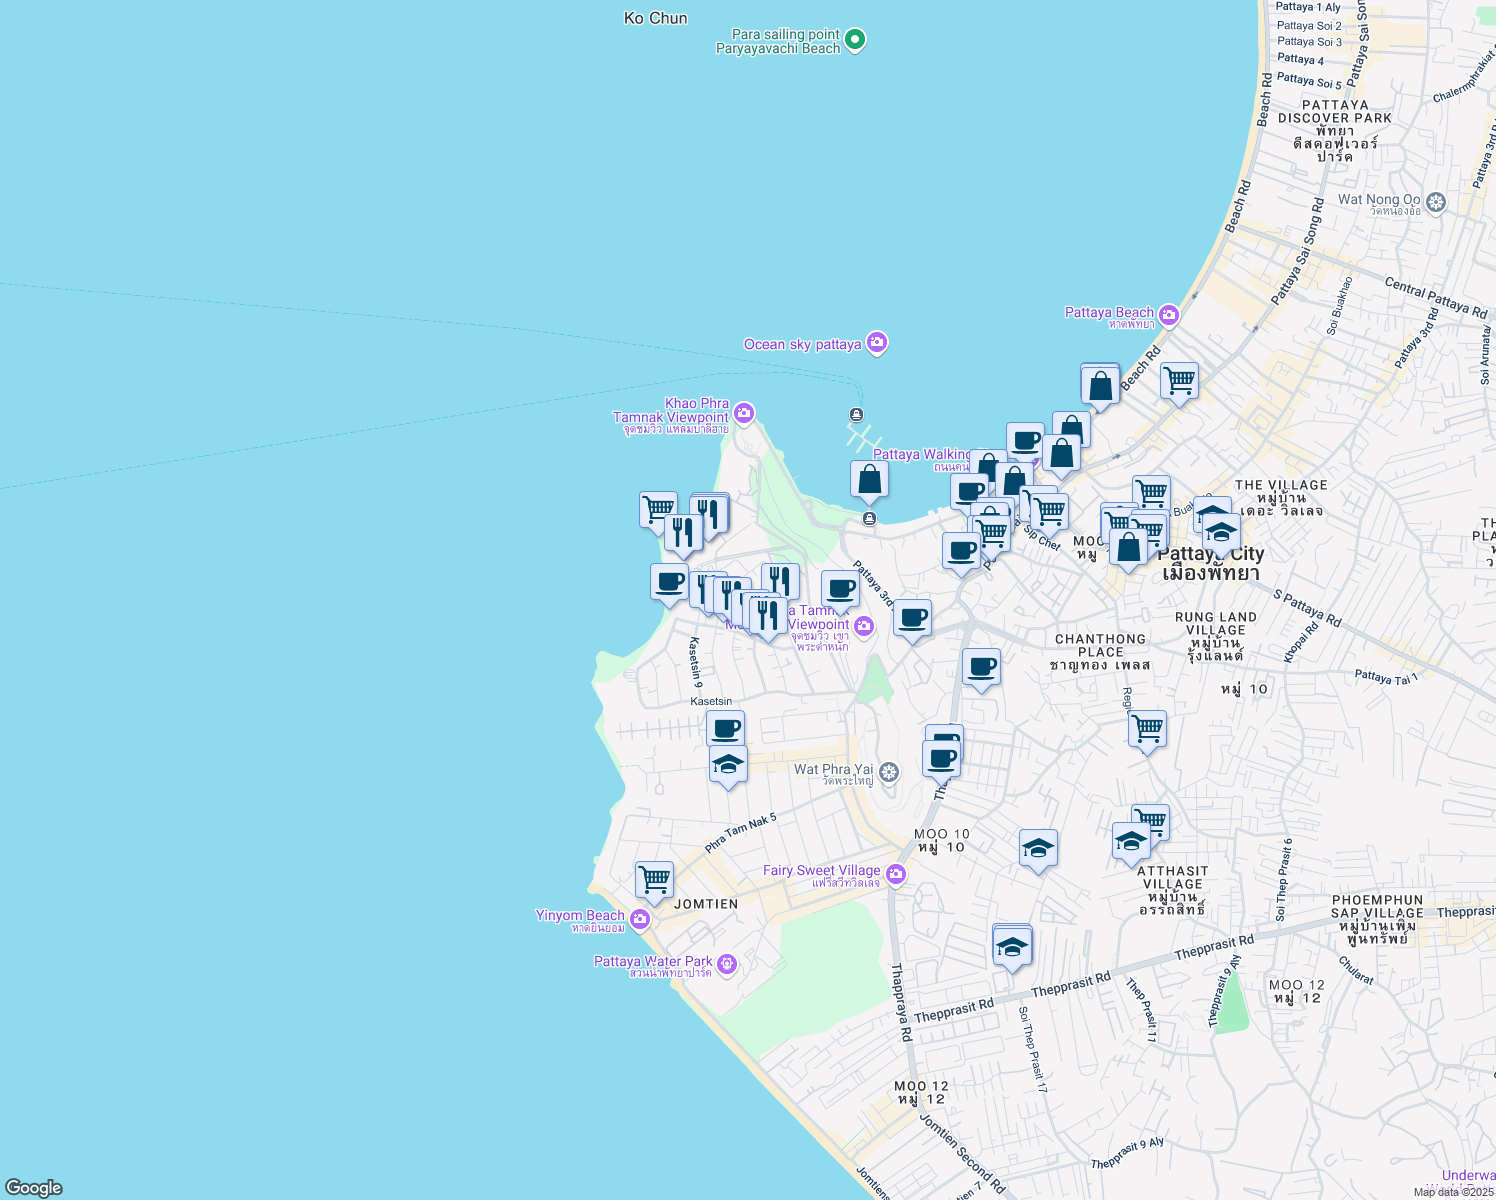Viewport: 1496px width, 1200px height.
Task: Open the Wat Nong Oo temple icon
Action: 1436,202
